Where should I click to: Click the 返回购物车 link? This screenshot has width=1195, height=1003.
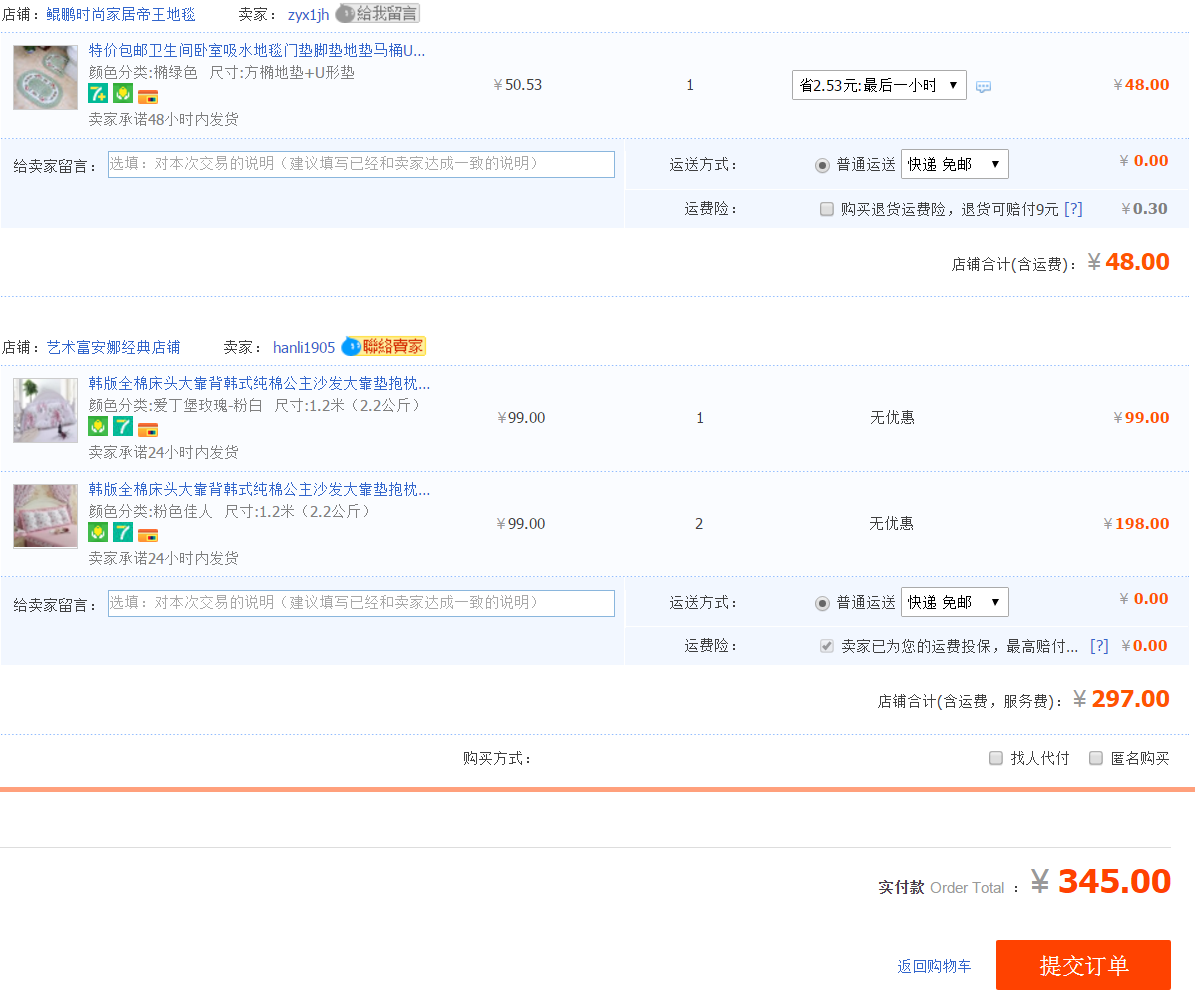tap(934, 966)
